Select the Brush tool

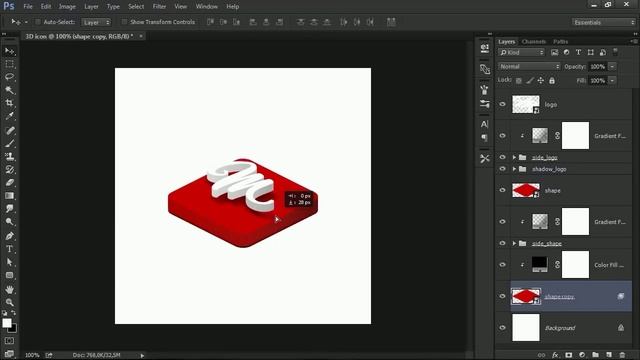point(9,144)
